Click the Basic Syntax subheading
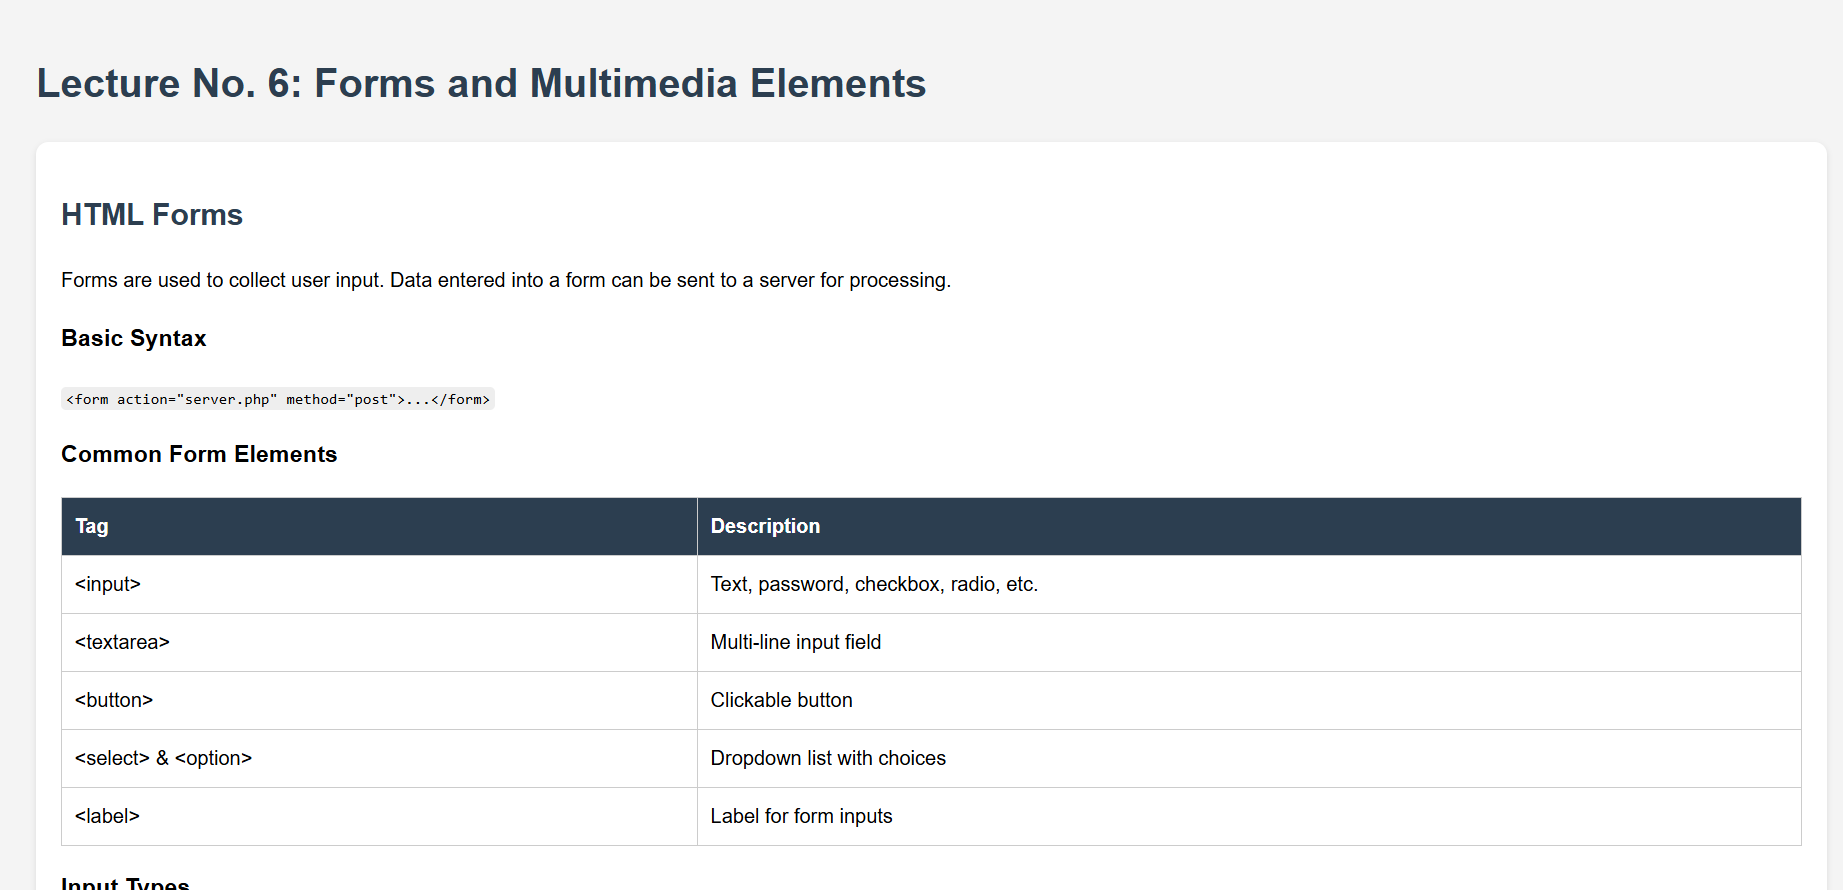Image resolution: width=1843 pixels, height=890 pixels. [134, 339]
